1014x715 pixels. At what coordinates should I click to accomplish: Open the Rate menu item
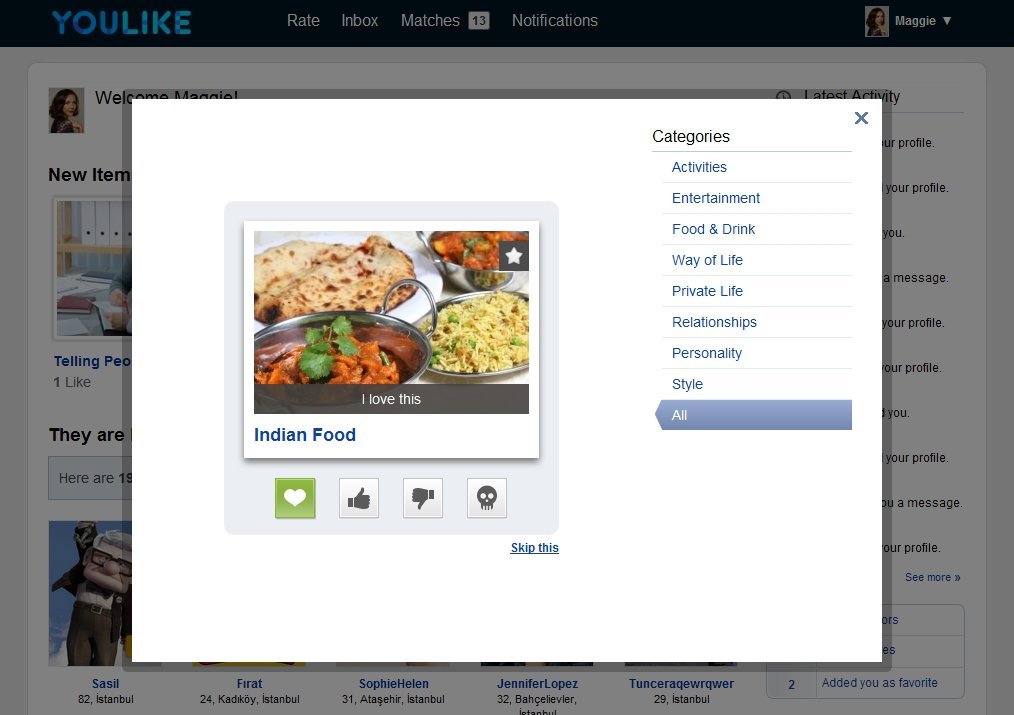(303, 21)
